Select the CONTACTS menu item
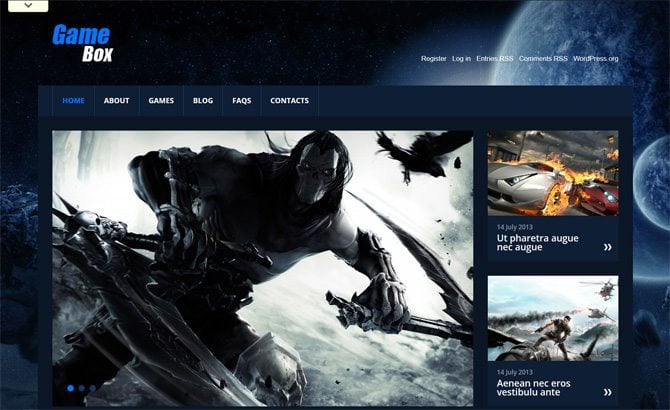The width and height of the screenshot is (670, 410). click(289, 101)
